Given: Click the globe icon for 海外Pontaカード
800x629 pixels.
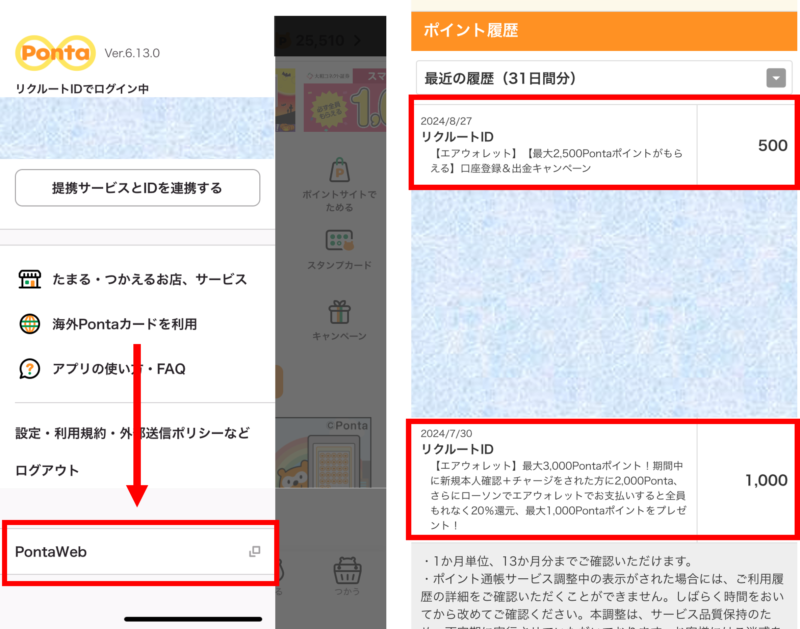Looking at the screenshot, I should click(x=30, y=324).
